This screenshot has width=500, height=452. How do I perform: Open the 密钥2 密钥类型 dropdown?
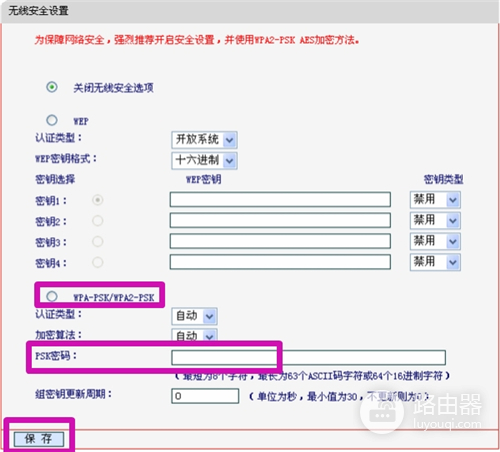[x=435, y=220]
